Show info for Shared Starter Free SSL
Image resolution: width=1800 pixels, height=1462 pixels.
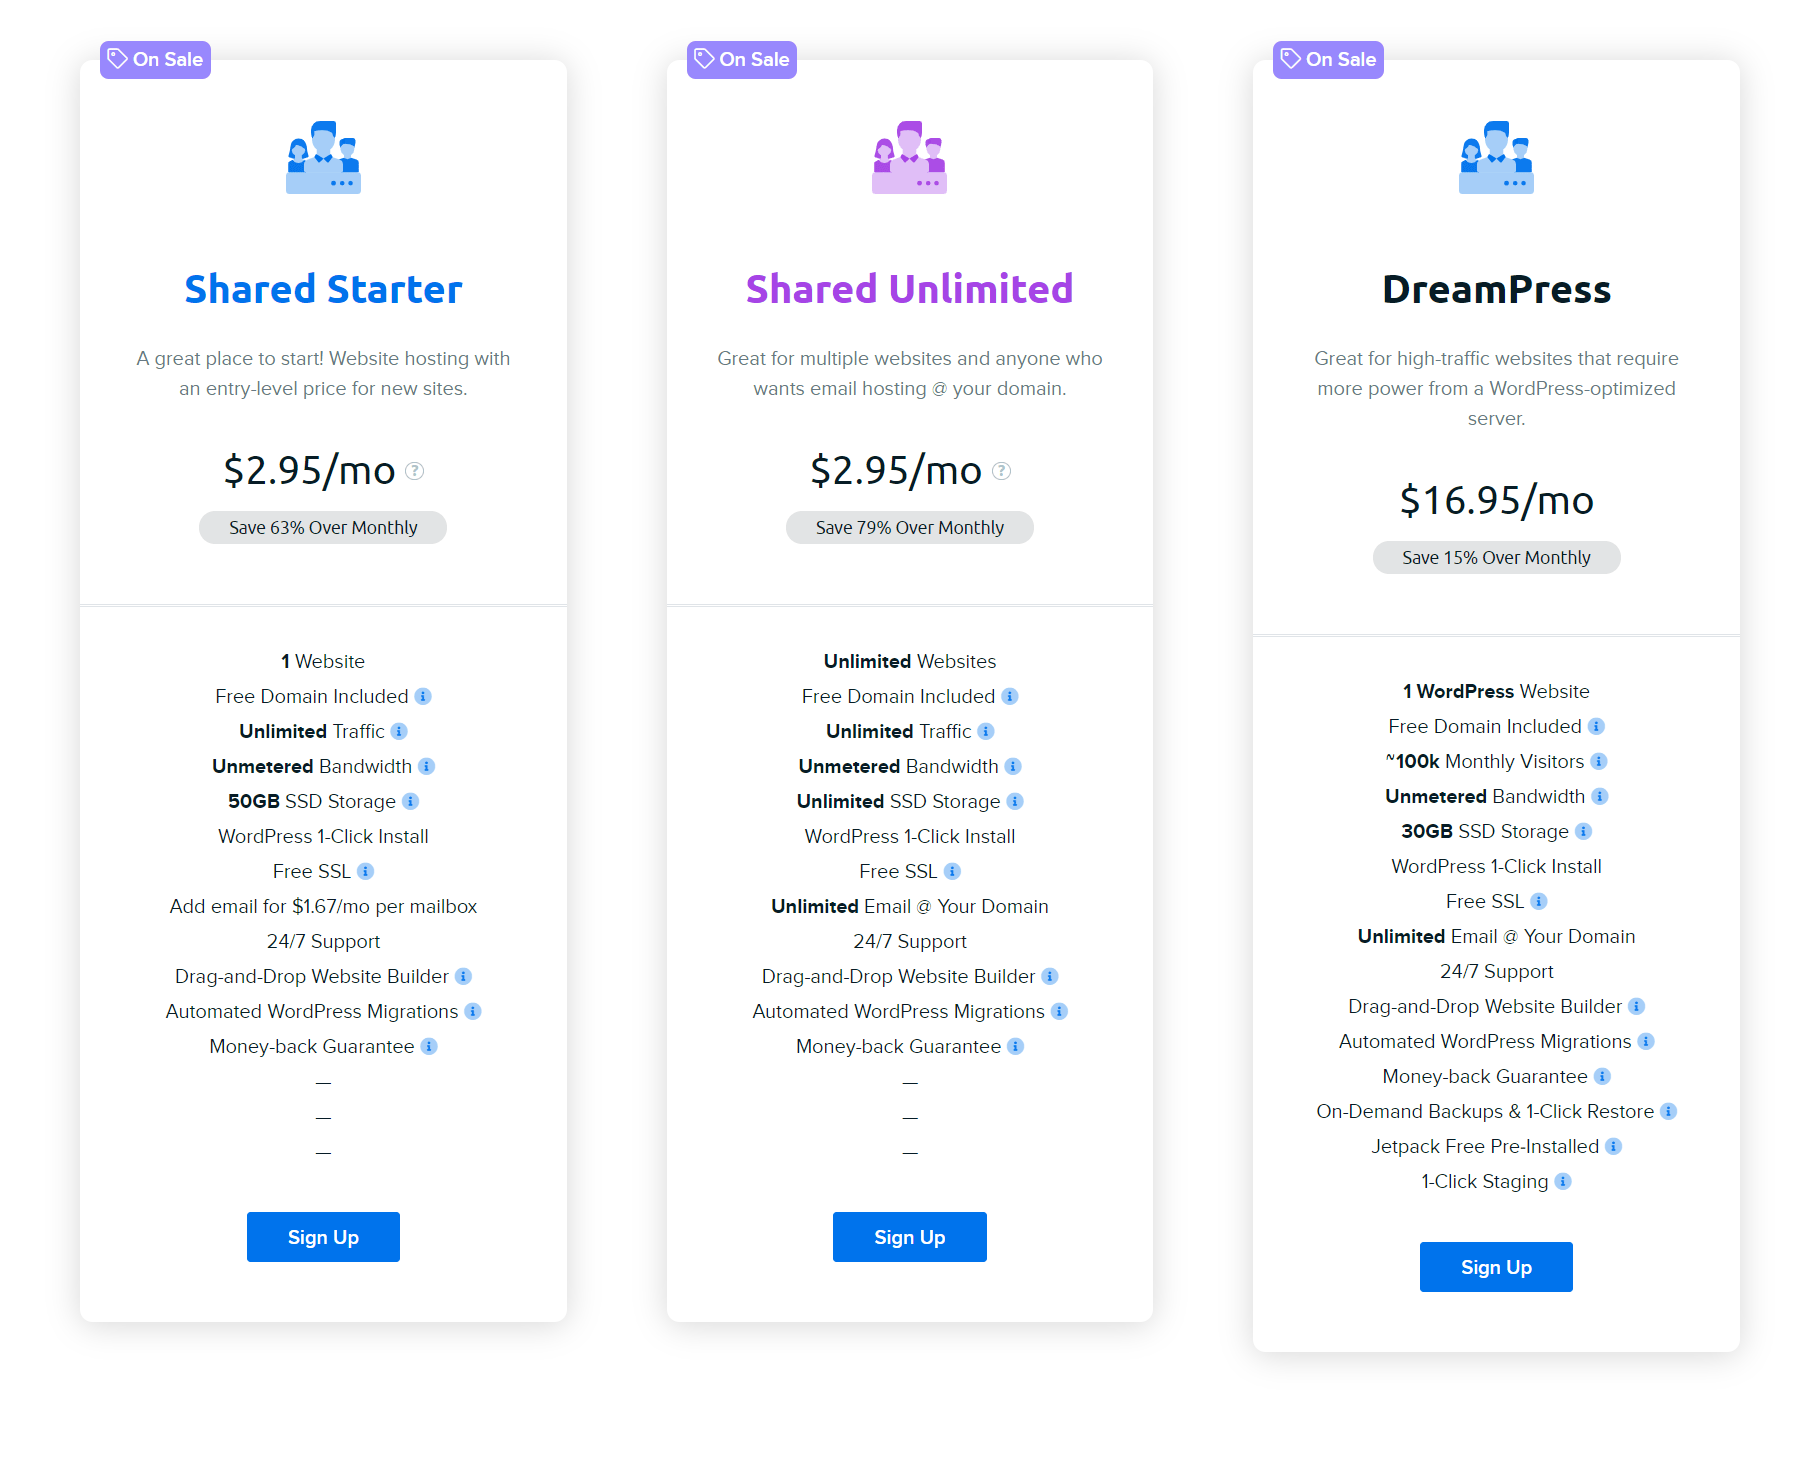[x=366, y=871]
